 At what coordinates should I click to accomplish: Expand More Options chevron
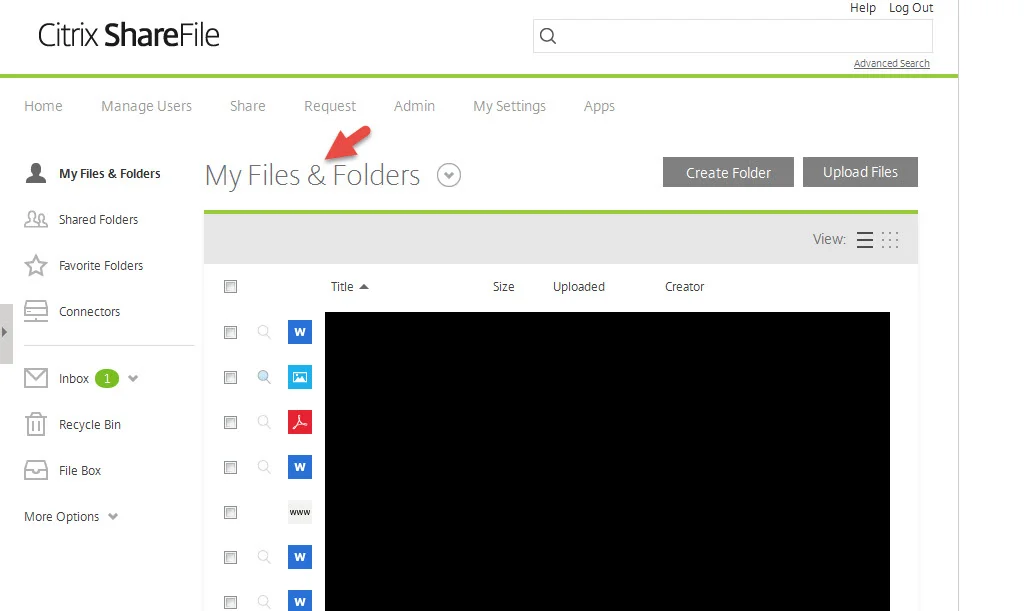(113, 516)
